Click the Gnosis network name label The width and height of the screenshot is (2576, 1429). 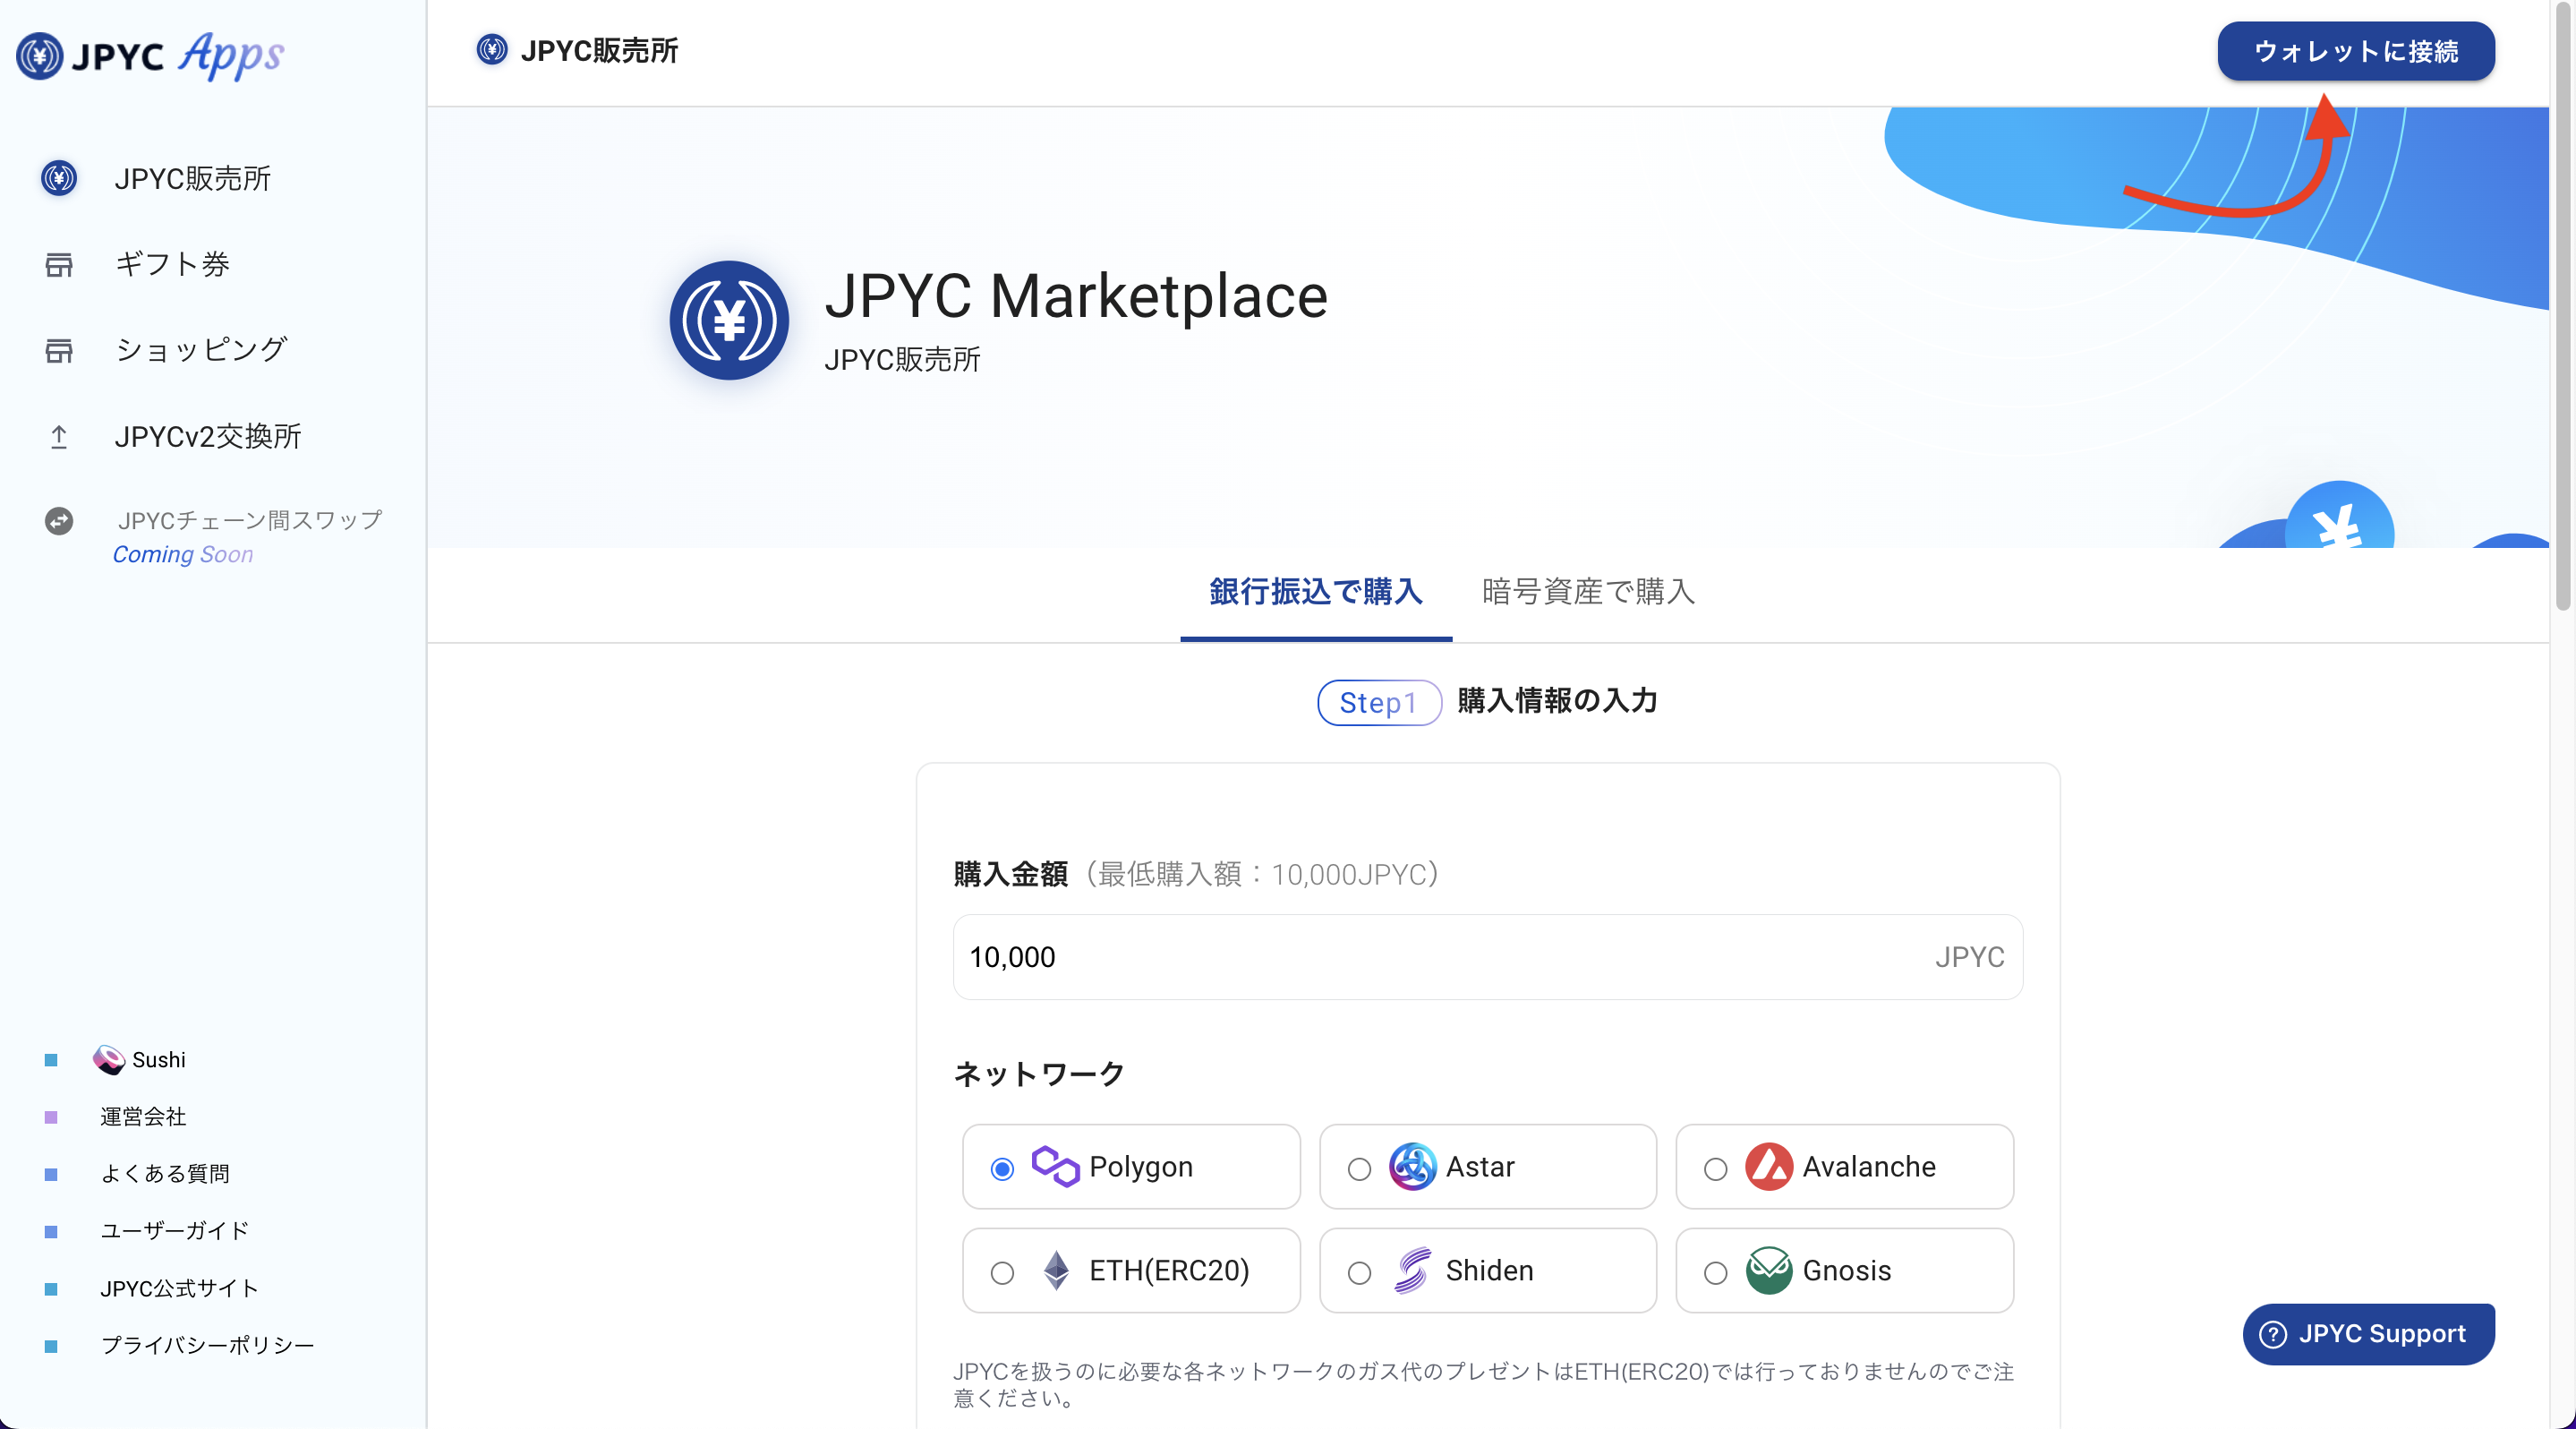pos(1847,1271)
